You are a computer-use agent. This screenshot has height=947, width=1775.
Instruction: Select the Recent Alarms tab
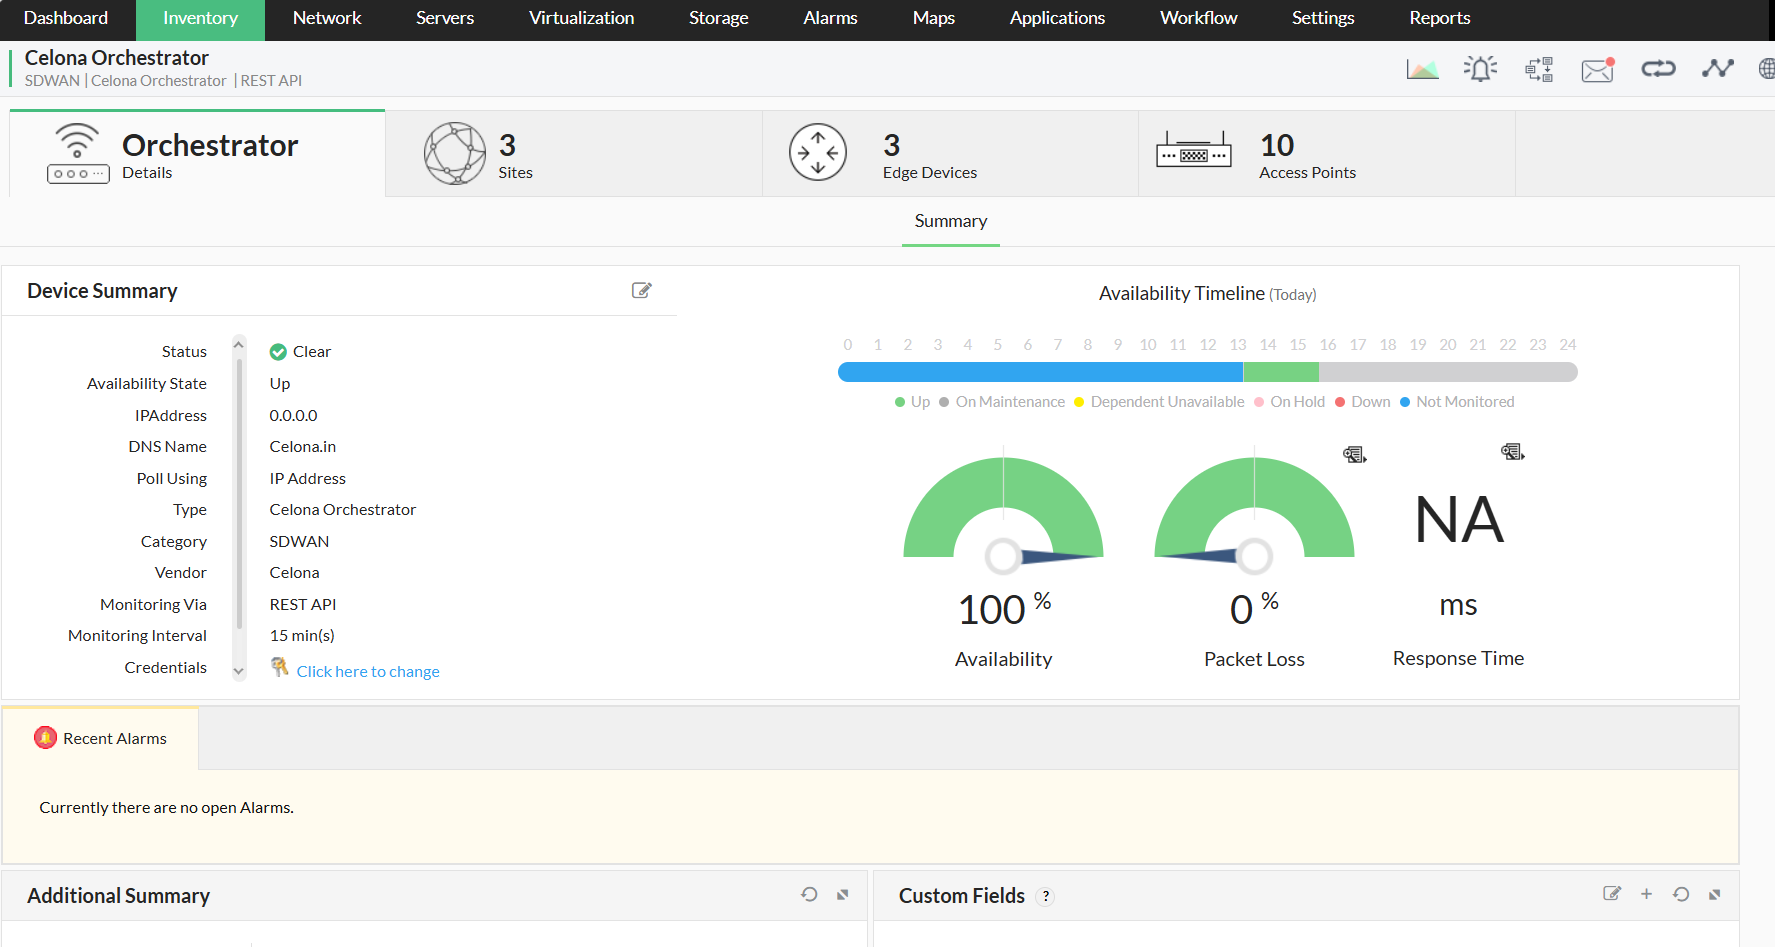(101, 738)
